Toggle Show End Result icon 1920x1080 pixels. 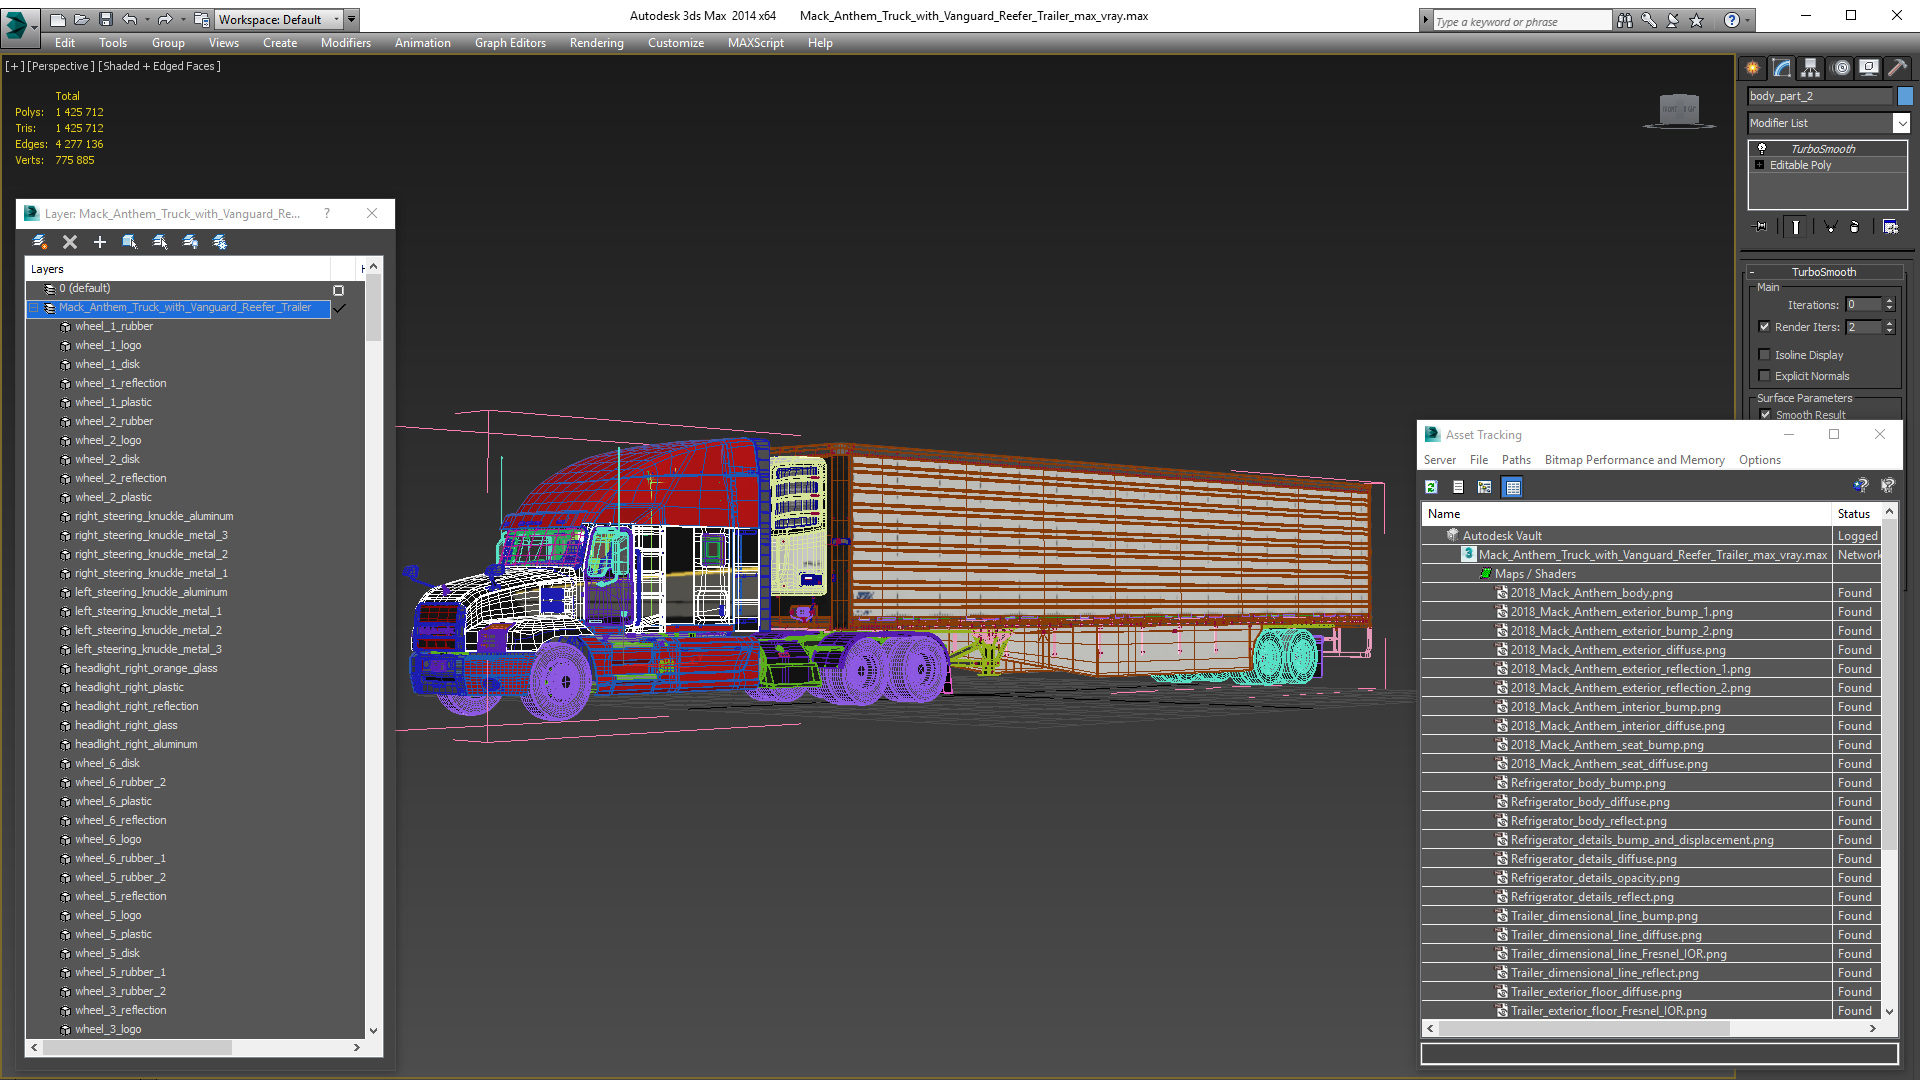click(1796, 227)
